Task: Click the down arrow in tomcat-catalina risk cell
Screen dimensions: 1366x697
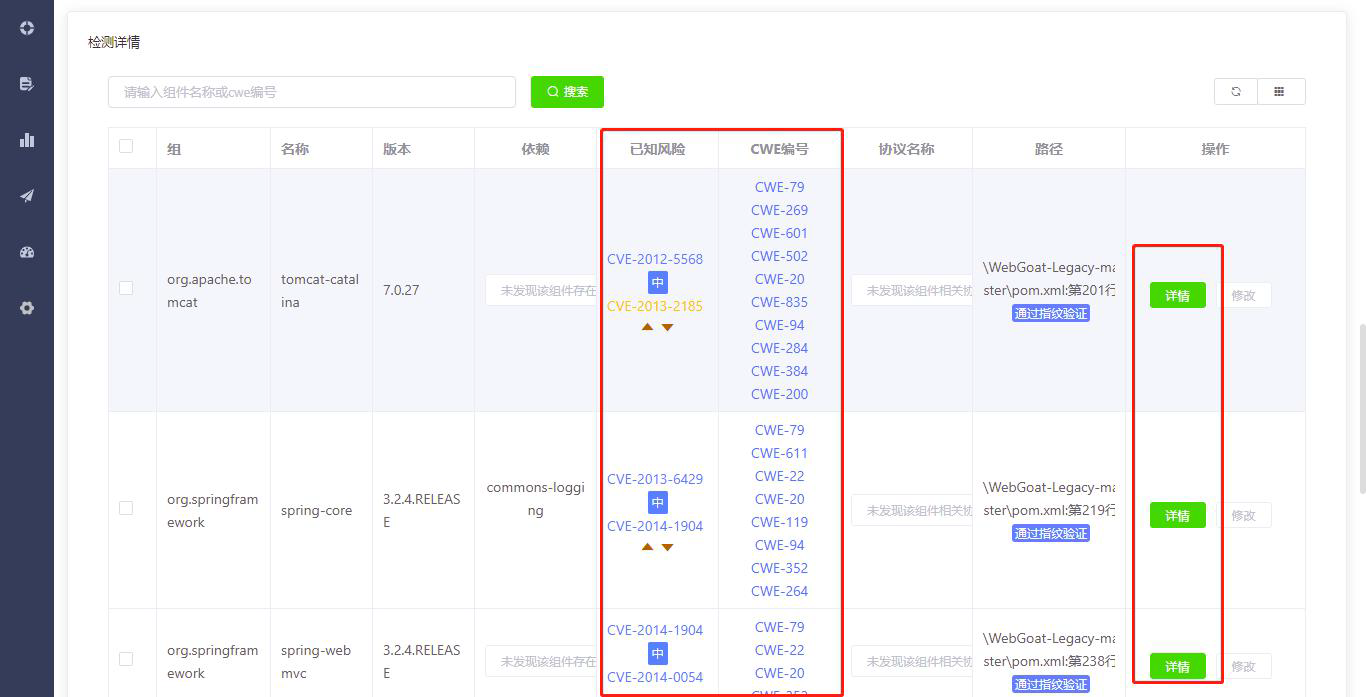Action: click(667, 327)
